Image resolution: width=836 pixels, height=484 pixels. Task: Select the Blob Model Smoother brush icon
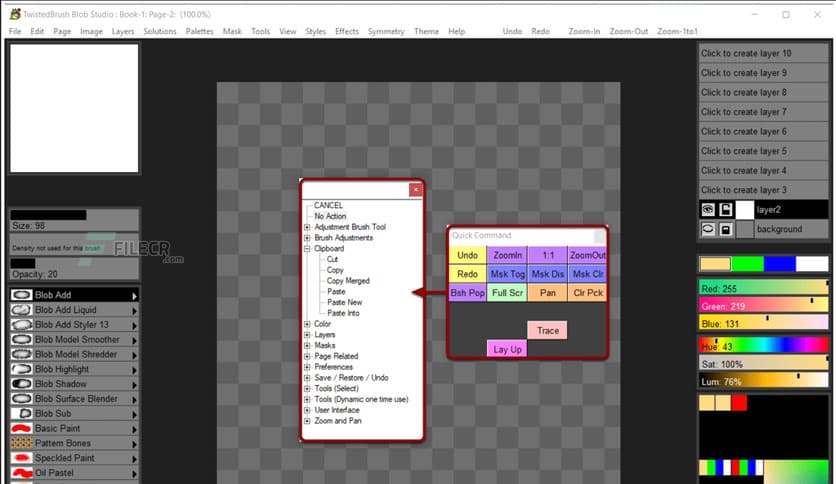coord(21,340)
